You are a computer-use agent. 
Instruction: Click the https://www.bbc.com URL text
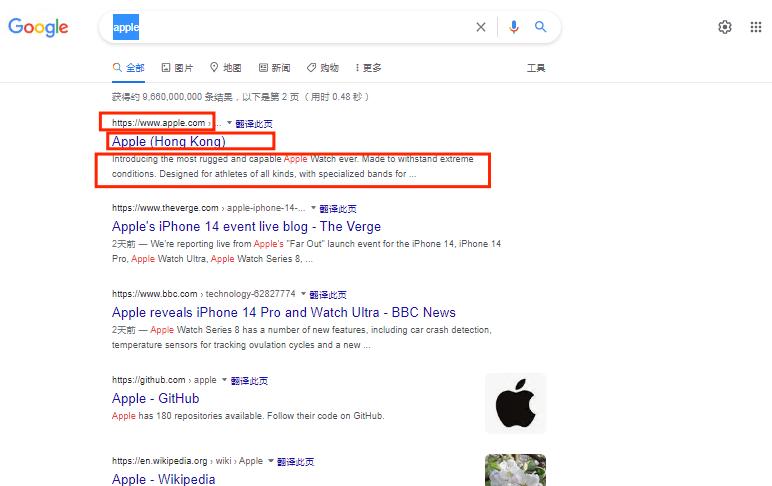tap(155, 293)
